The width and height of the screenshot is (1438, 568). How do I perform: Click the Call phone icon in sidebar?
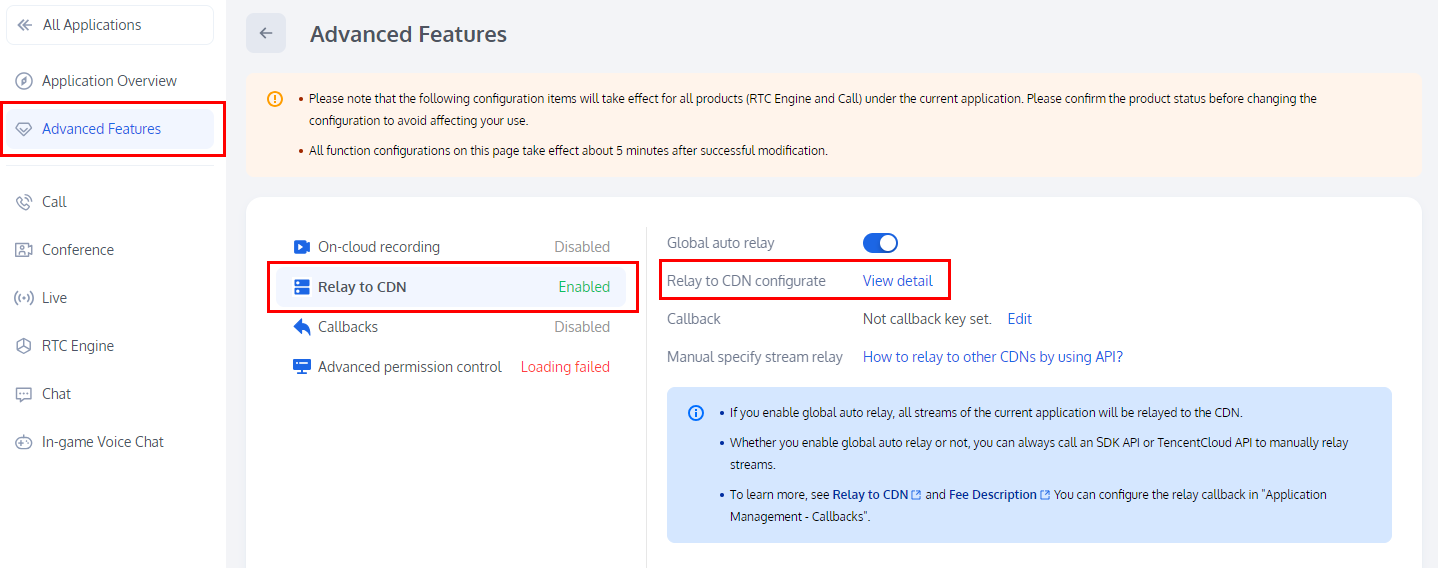tap(24, 202)
